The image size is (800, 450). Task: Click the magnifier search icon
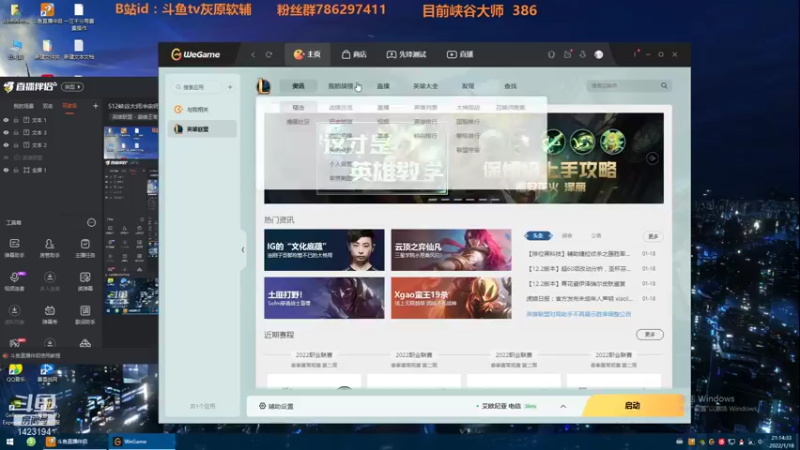(x=664, y=86)
